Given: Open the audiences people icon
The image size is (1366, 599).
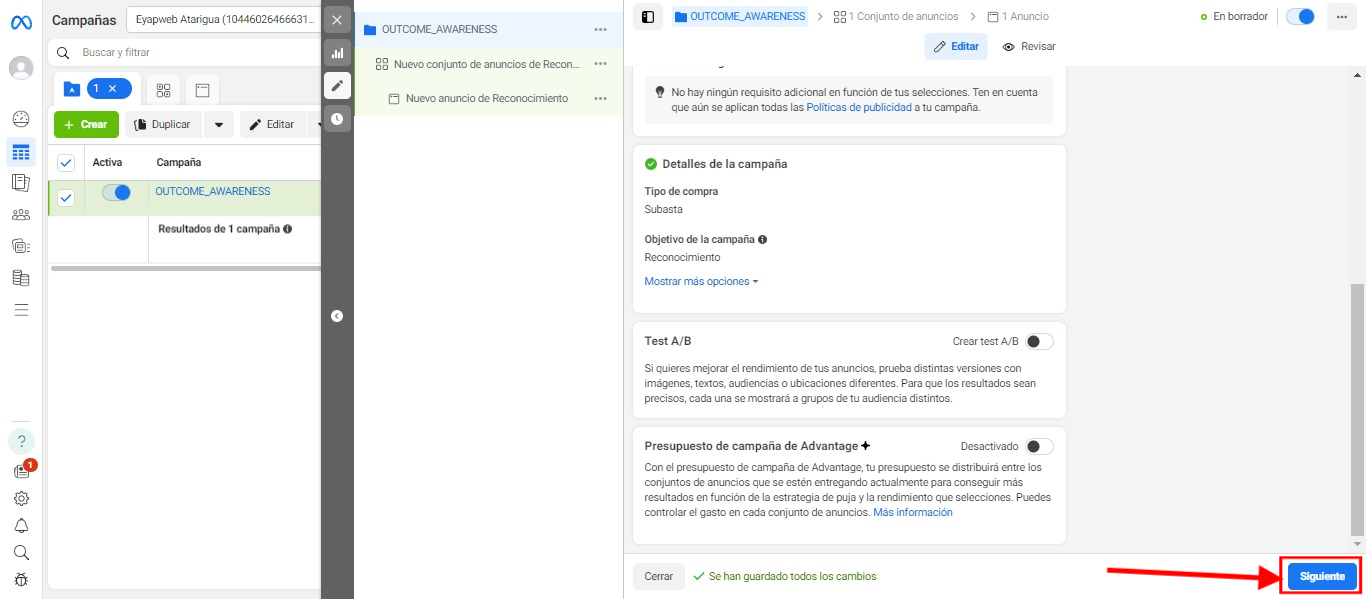Looking at the screenshot, I should click(x=21, y=214).
